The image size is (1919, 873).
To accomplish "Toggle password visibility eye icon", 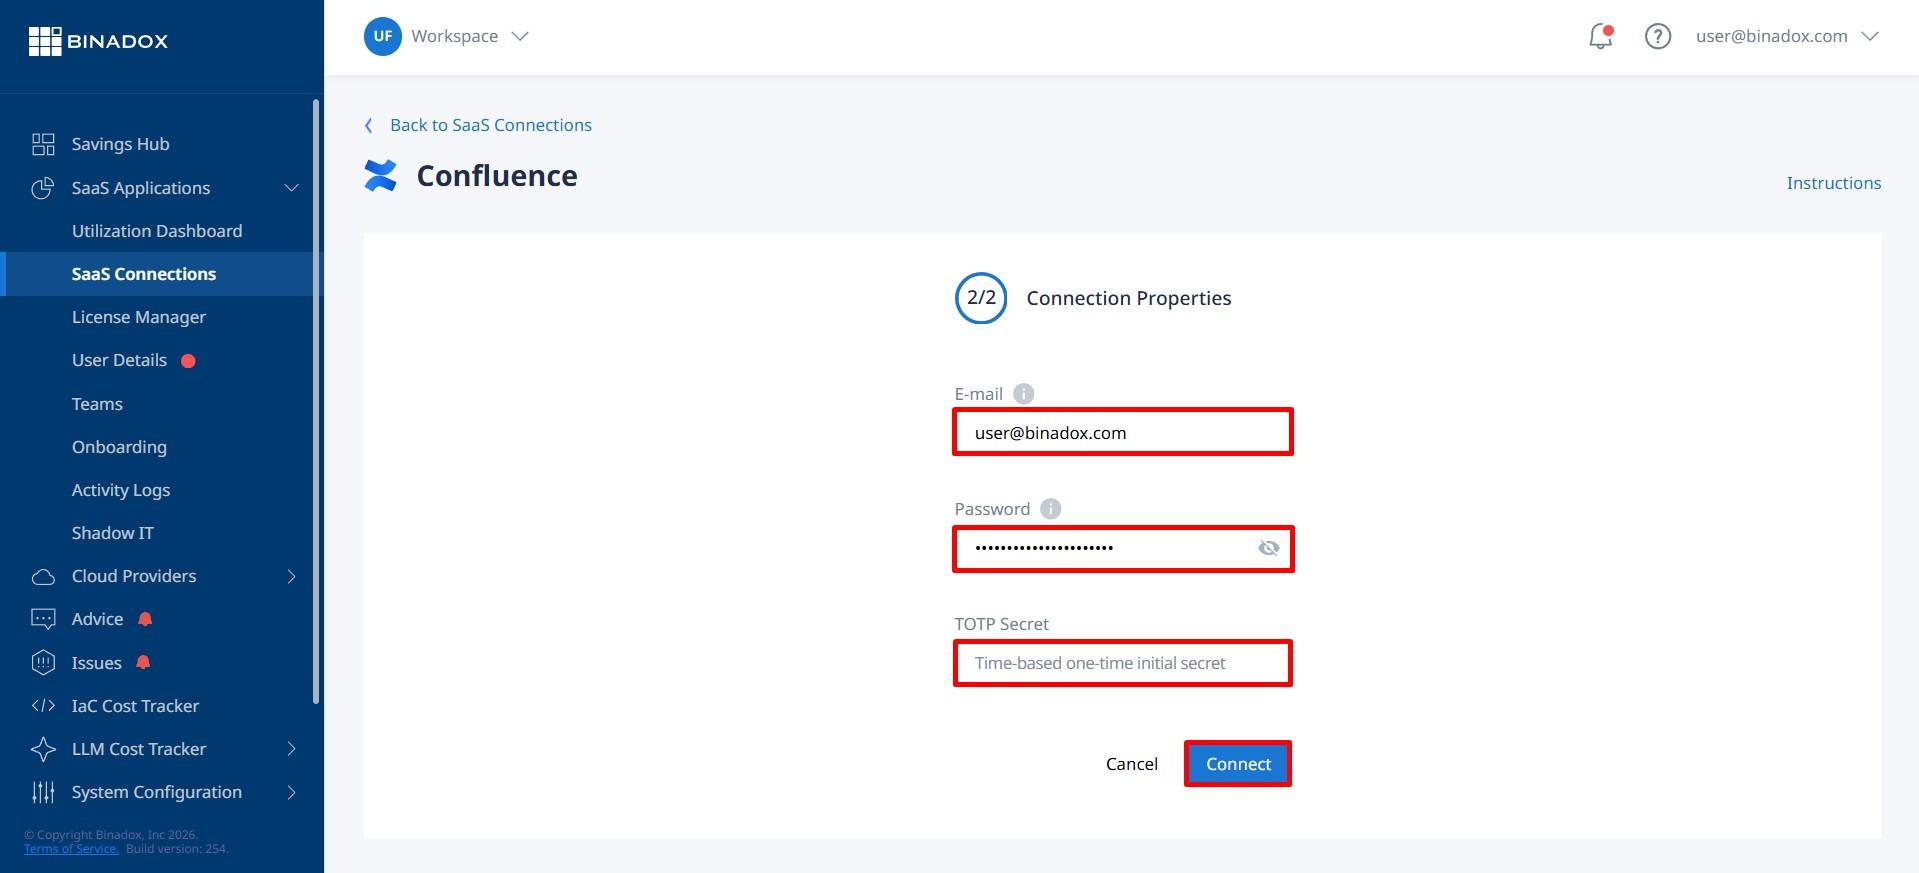I will tap(1268, 548).
